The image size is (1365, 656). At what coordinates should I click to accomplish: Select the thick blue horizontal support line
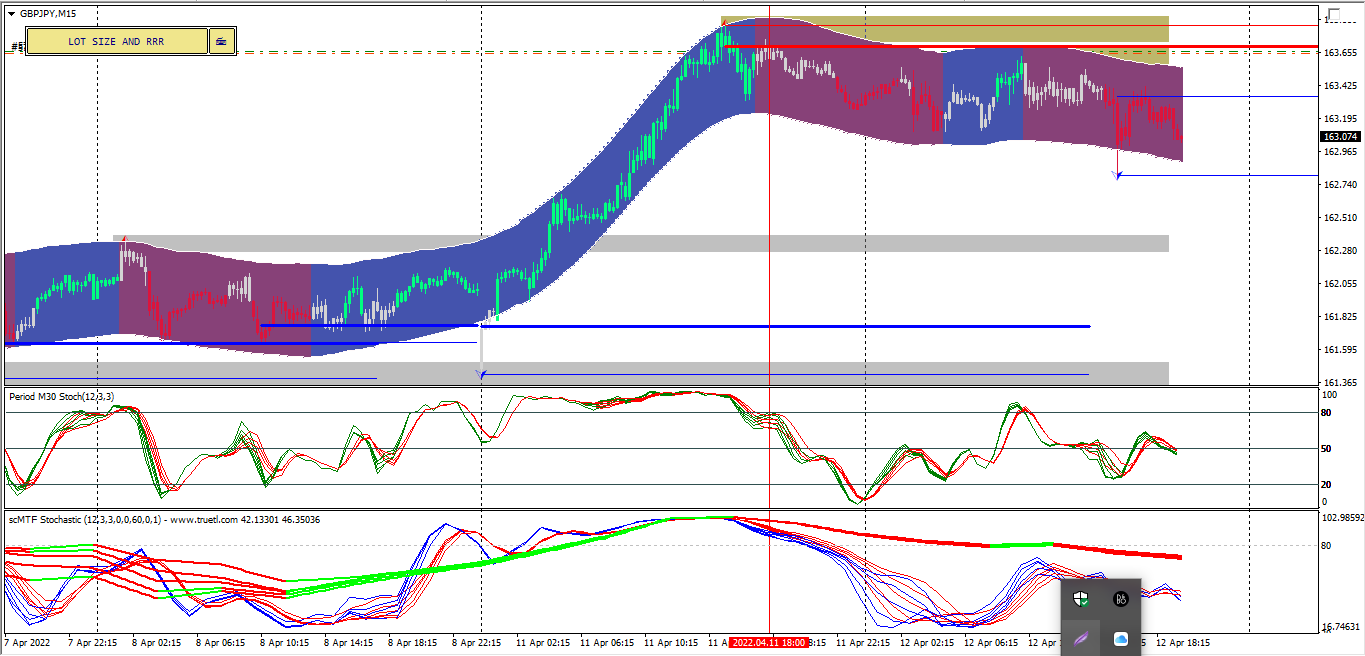point(675,326)
